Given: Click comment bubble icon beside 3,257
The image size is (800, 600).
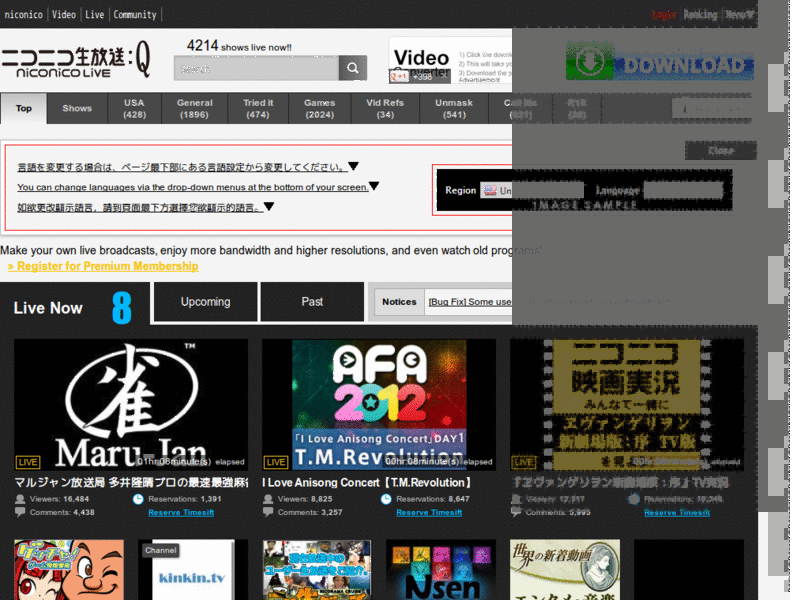Looking at the screenshot, I should 268,512.
